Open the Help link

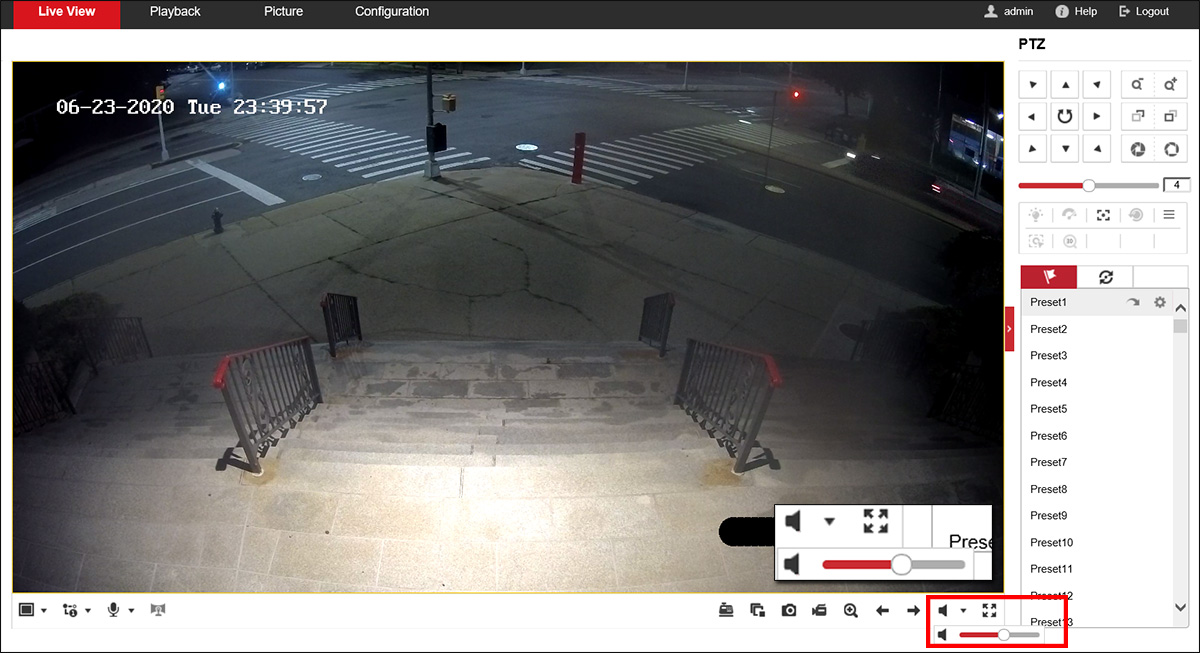pyautogui.click(x=1076, y=12)
